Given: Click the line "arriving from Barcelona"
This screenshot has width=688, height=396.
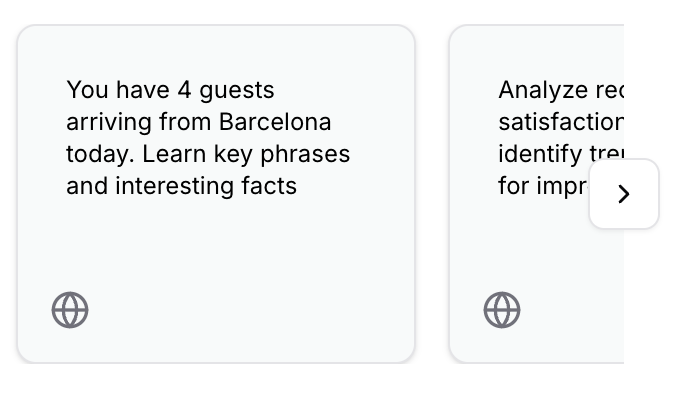Looking at the screenshot, I should (198, 121).
